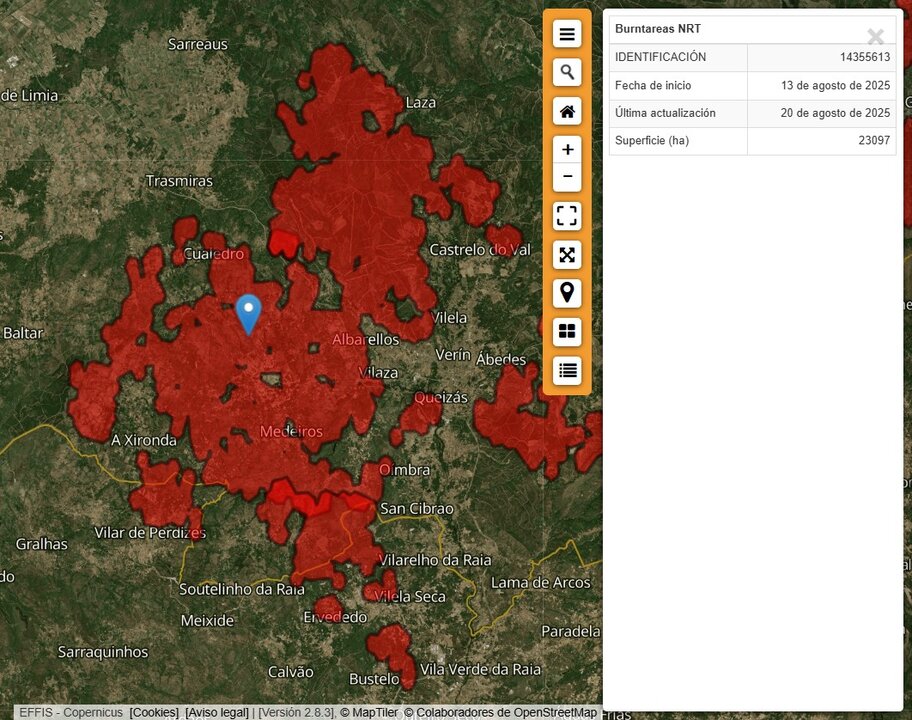Select the Ábedes map label
The width and height of the screenshot is (912, 720).
click(x=501, y=359)
